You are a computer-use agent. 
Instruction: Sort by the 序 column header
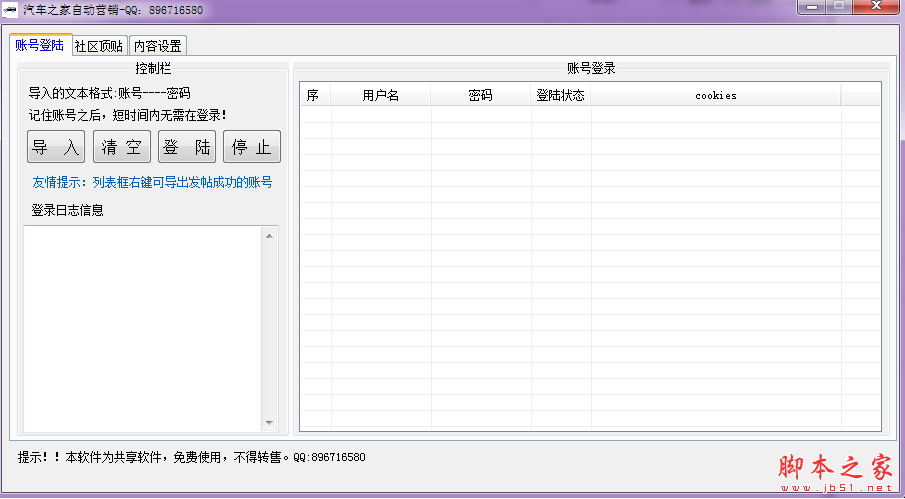(x=315, y=95)
